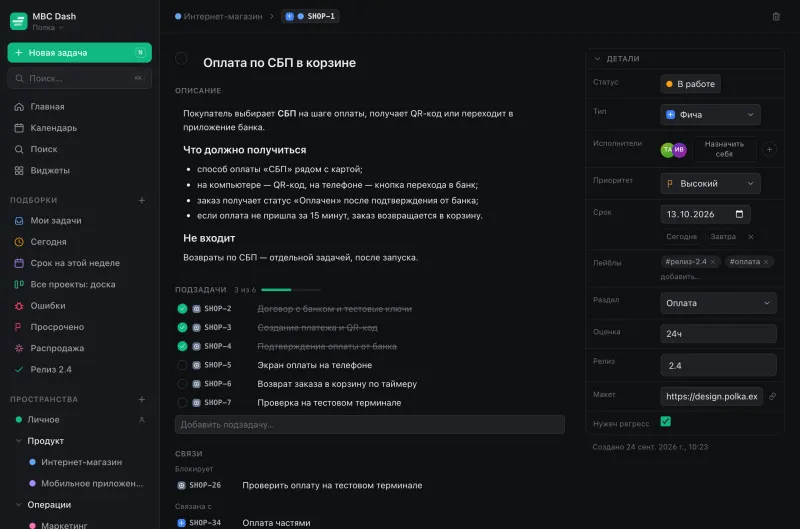Uncheck subtask SHOP-4 completion circle

coord(182,346)
